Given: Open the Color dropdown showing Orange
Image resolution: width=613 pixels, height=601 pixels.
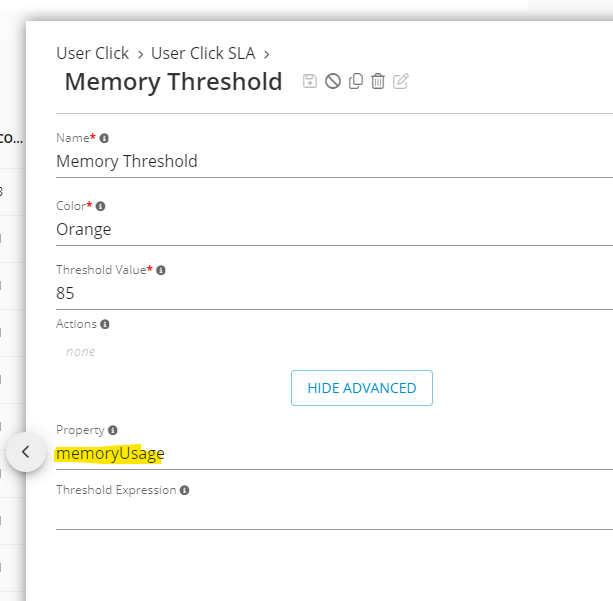Looking at the screenshot, I should click(330, 229).
